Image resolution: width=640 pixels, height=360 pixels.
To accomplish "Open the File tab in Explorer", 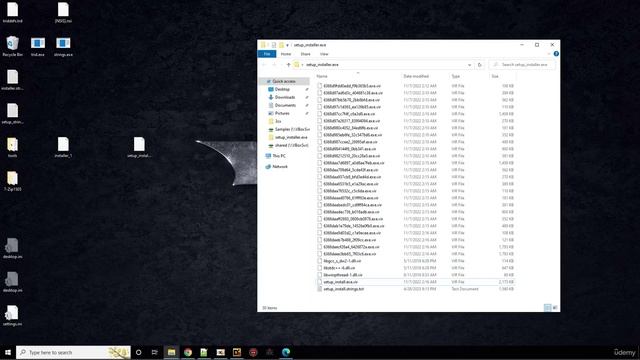I will click(267, 54).
